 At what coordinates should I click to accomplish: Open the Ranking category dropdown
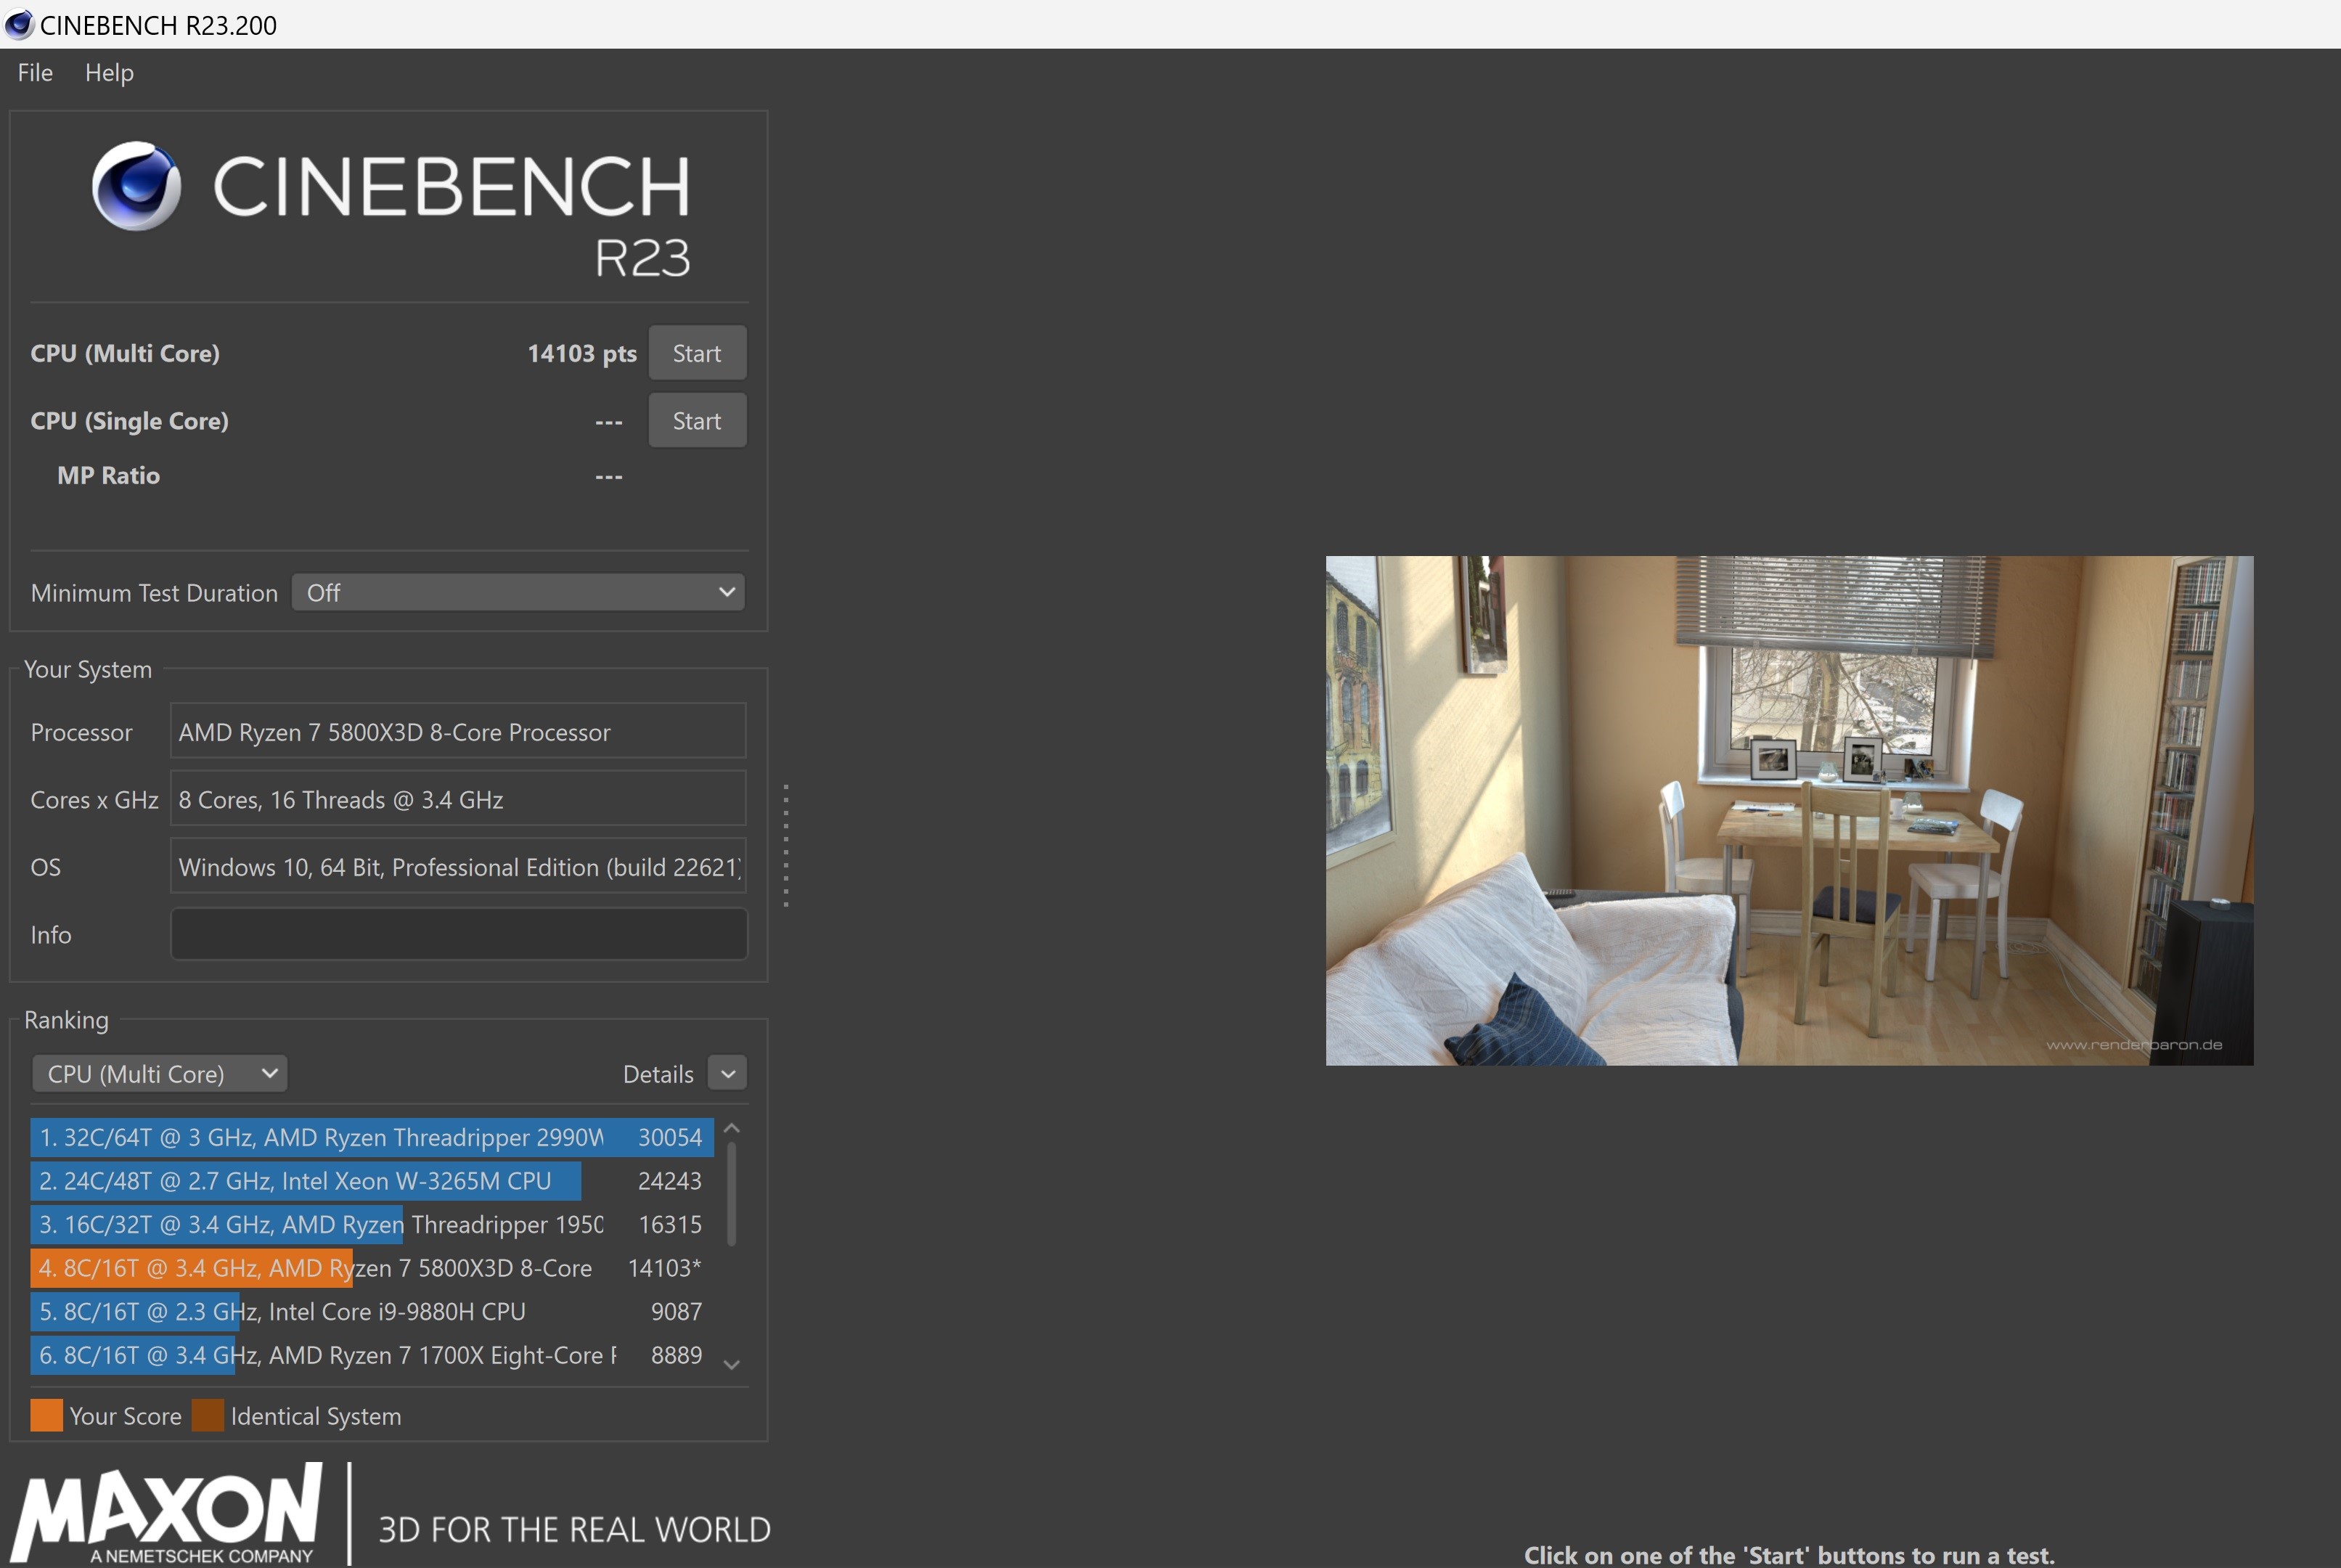click(x=159, y=1073)
